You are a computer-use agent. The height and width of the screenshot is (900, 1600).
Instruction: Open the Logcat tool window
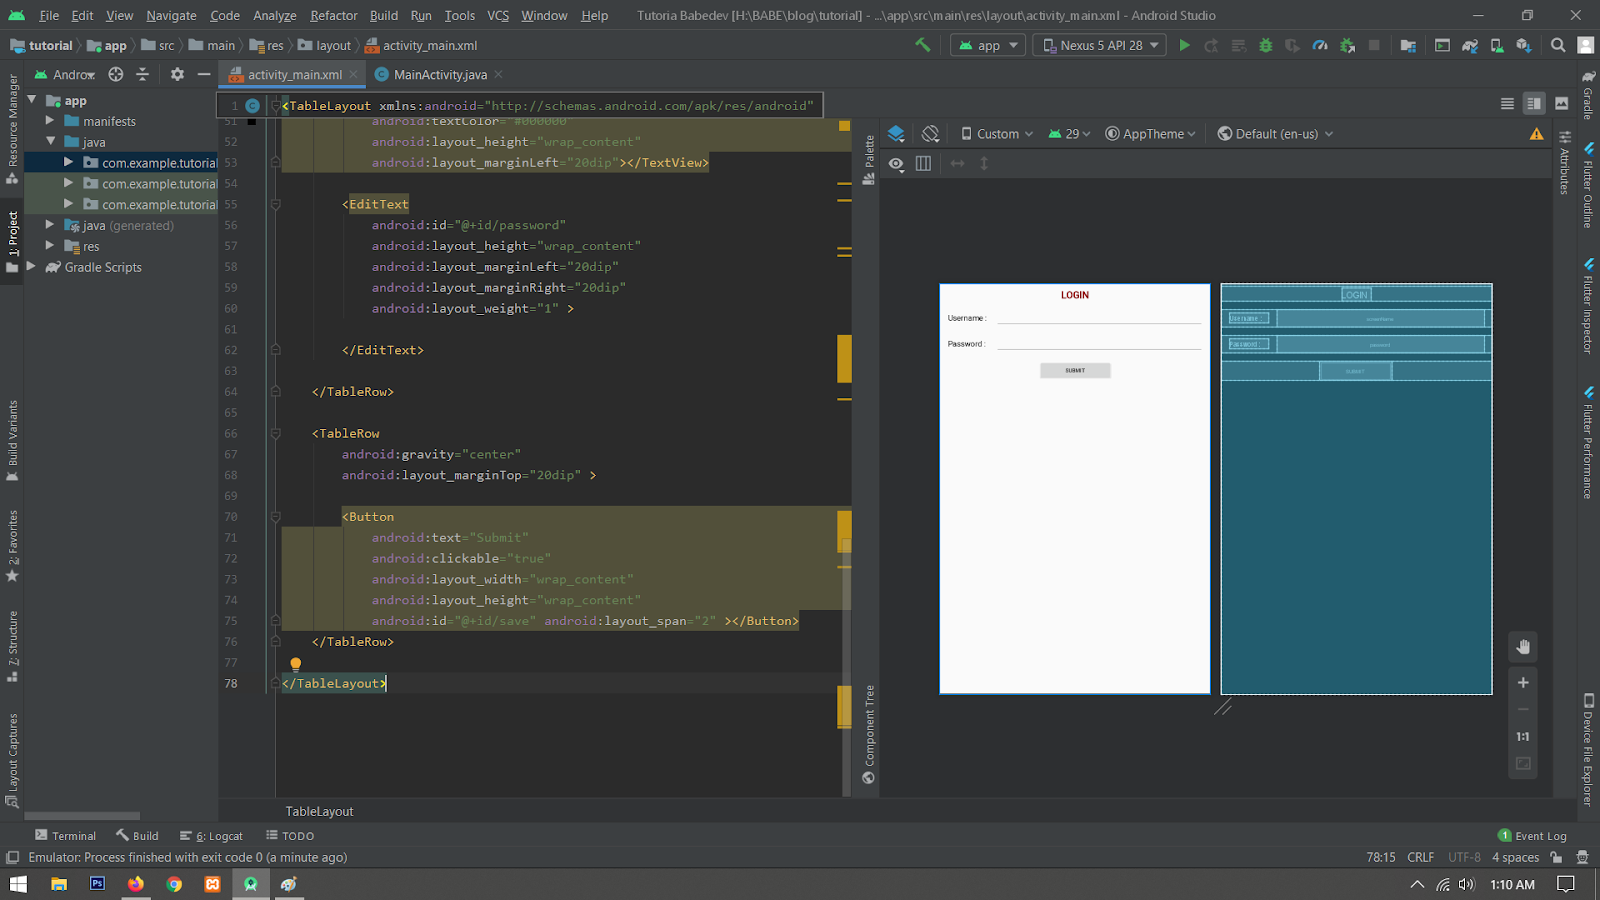click(x=212, y=836)
